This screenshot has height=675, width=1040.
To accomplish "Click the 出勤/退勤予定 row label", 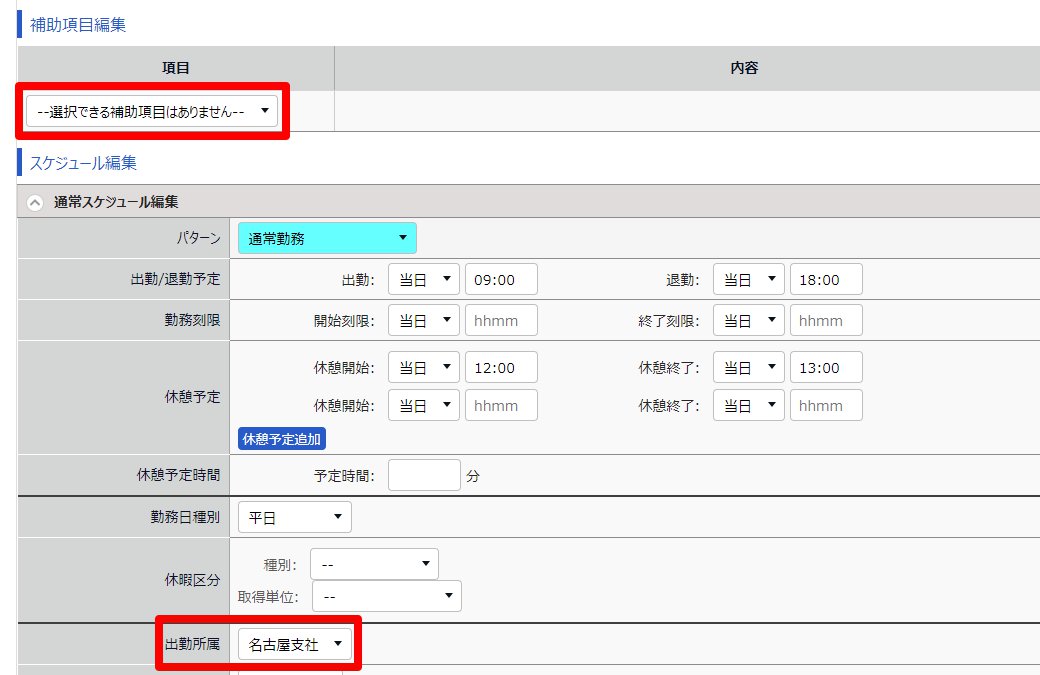I will (x=176, y=279).
